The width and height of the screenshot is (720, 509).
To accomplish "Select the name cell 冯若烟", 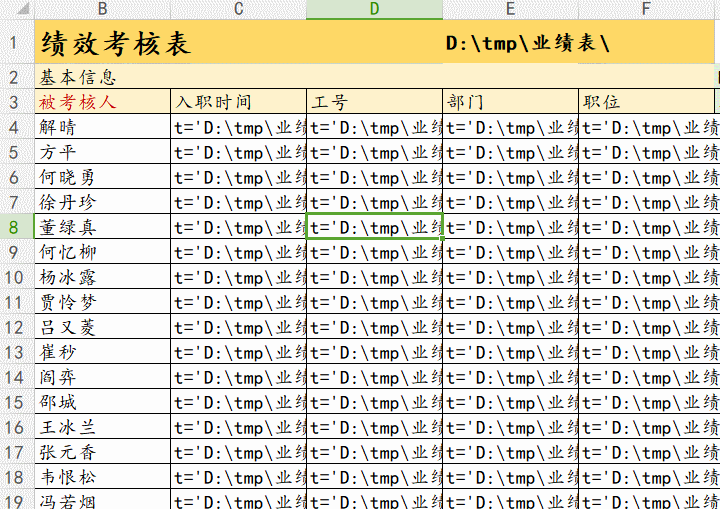I will click(x=102, y=499).
